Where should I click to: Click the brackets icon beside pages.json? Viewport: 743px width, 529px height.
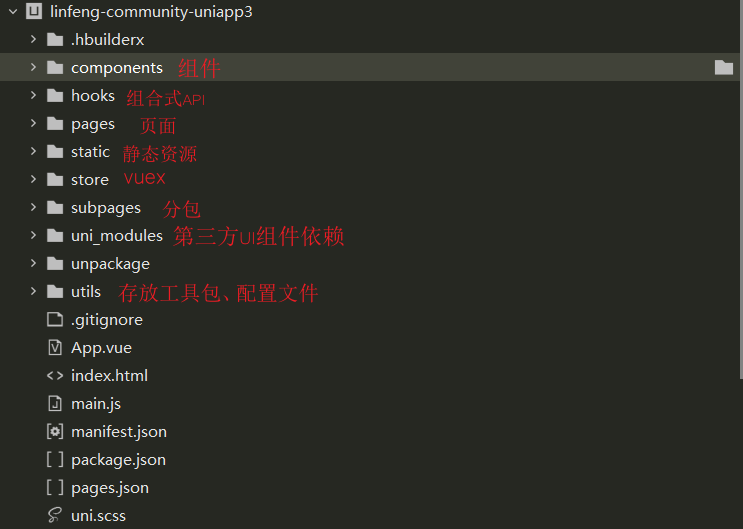(54, 488)
